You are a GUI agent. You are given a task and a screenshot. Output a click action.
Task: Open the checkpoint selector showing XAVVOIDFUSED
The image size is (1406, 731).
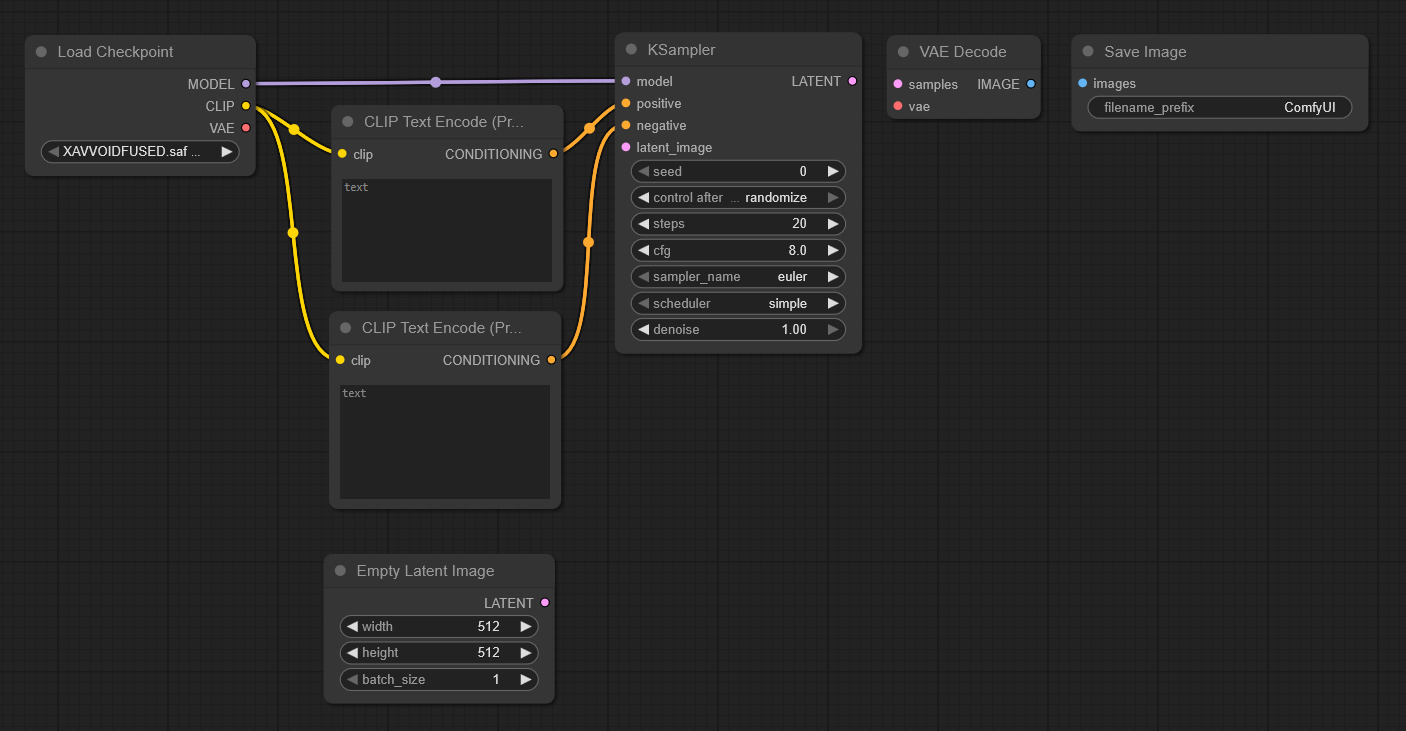point(140,152)
